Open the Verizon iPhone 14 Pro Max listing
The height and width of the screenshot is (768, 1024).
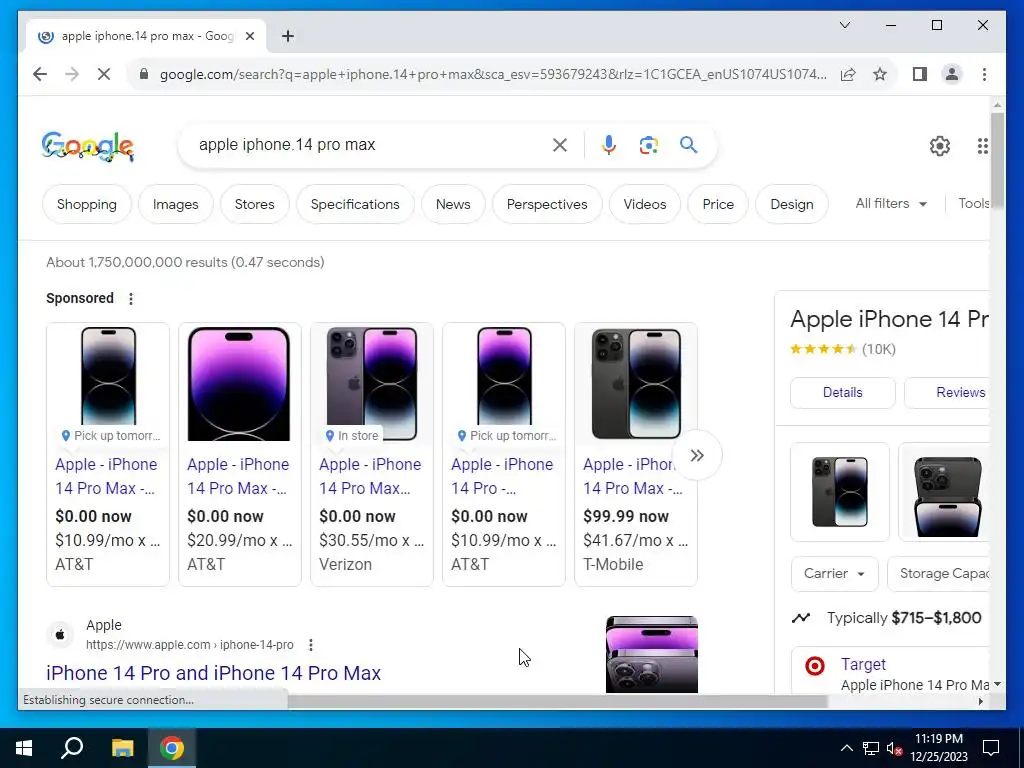click(x=372, y=455)
